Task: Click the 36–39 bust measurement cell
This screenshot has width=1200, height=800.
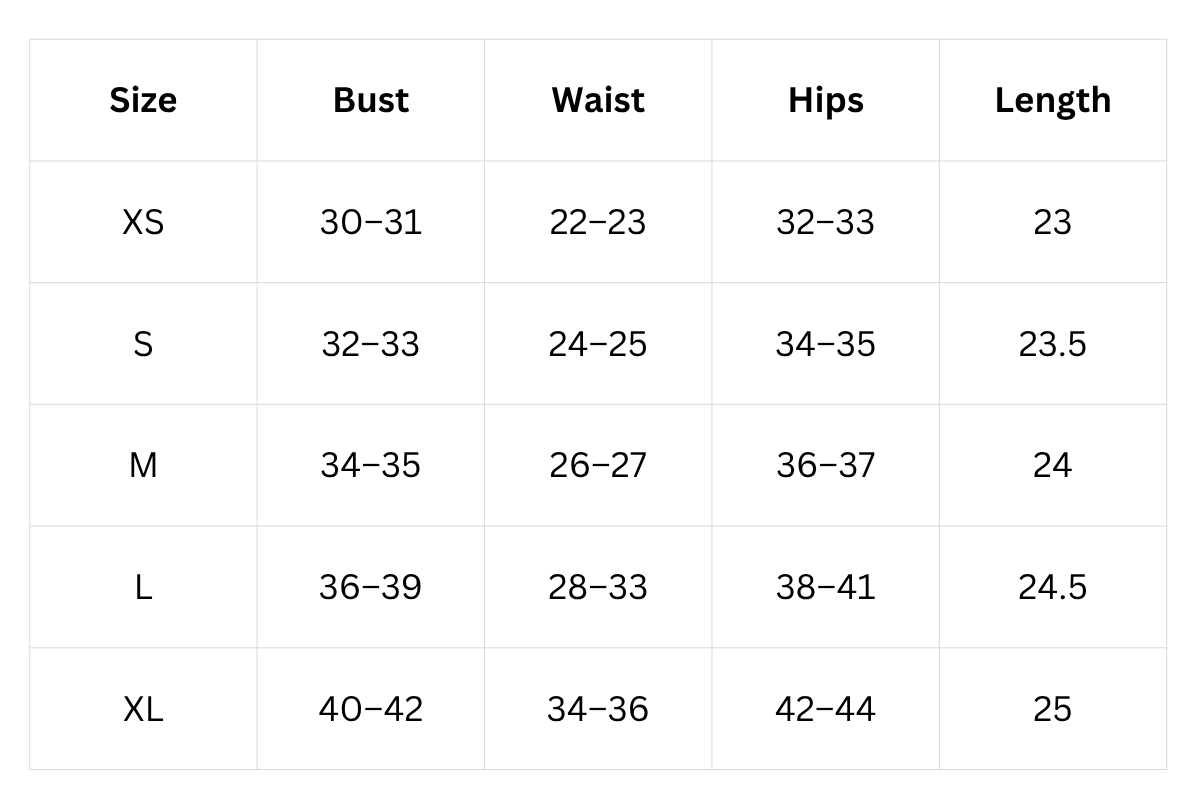Action: (371, 587)
